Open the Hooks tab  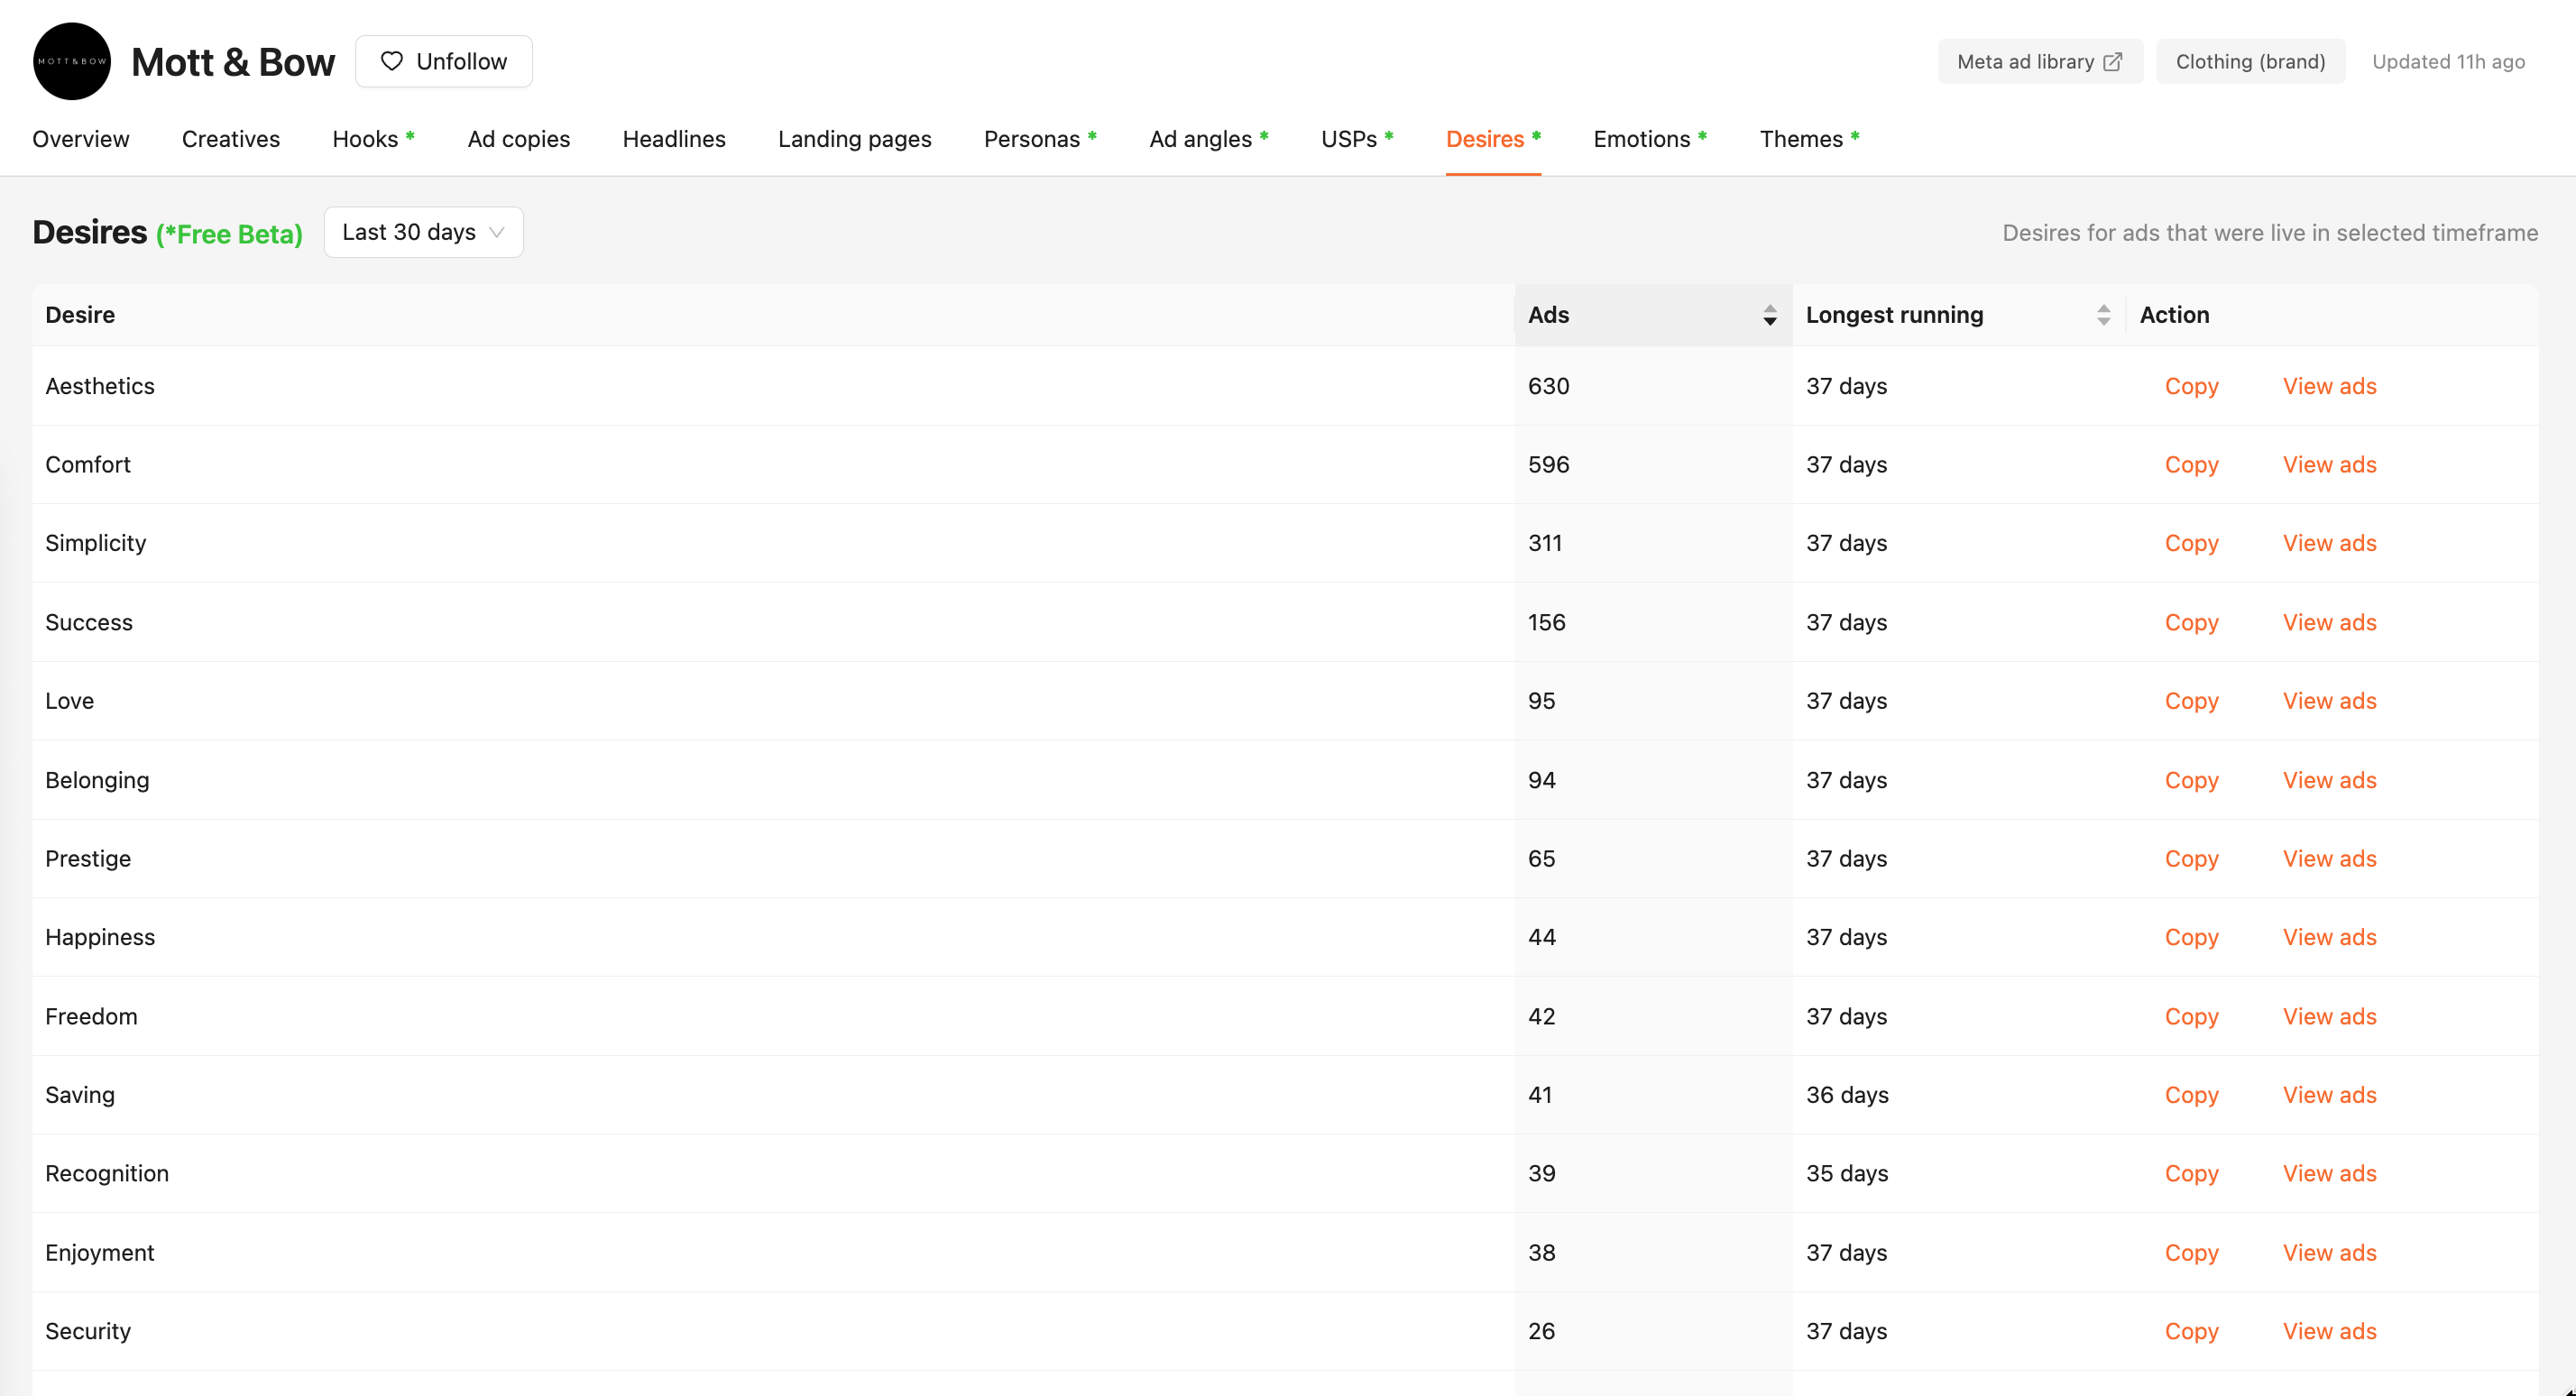[365, 139]
